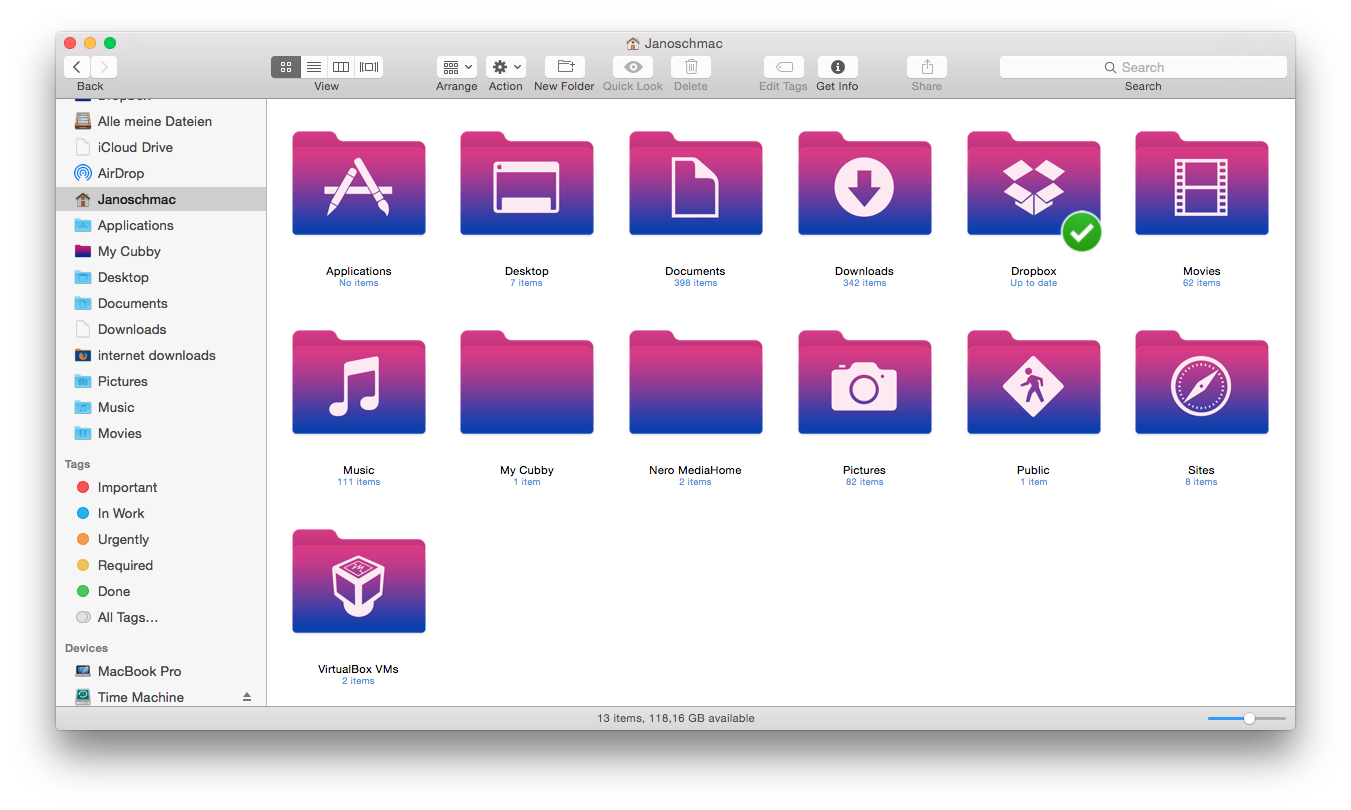Open Quick Look from the toolbar
The height and width of the screenshot is (810, 1351).
(632, 67)
